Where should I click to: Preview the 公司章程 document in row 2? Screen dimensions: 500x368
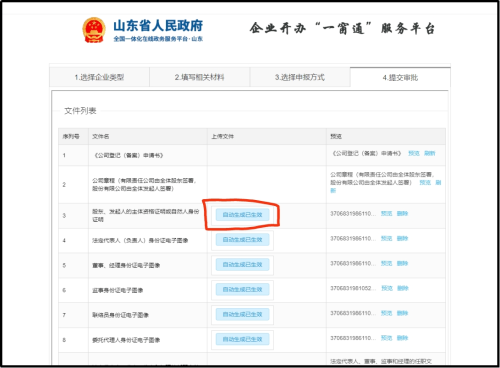(x=425, y=183)
